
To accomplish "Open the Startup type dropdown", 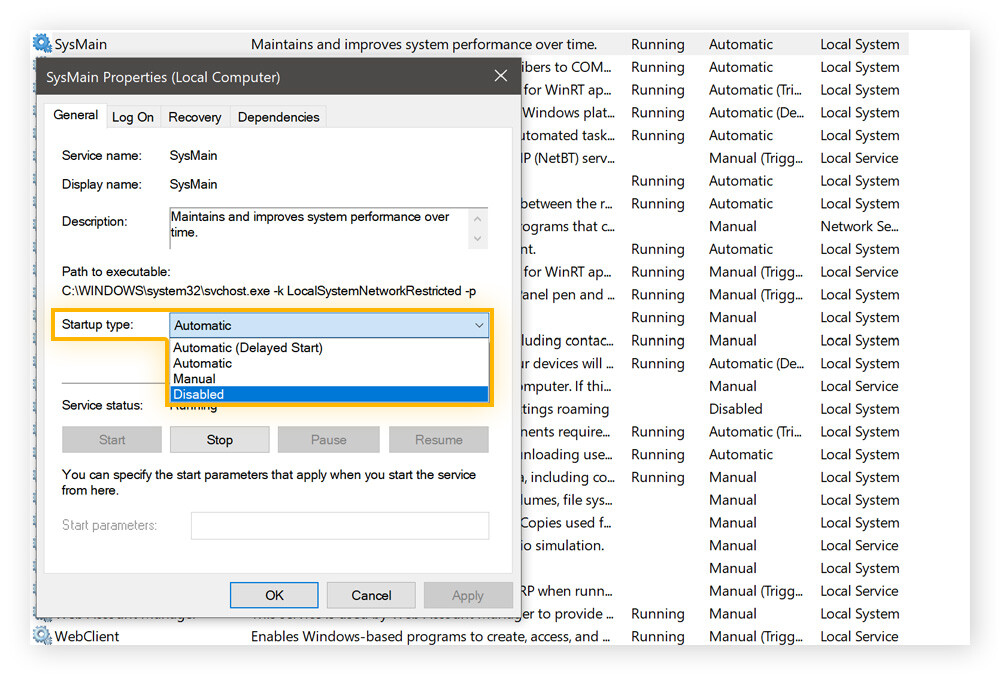I will click(477, 325).
